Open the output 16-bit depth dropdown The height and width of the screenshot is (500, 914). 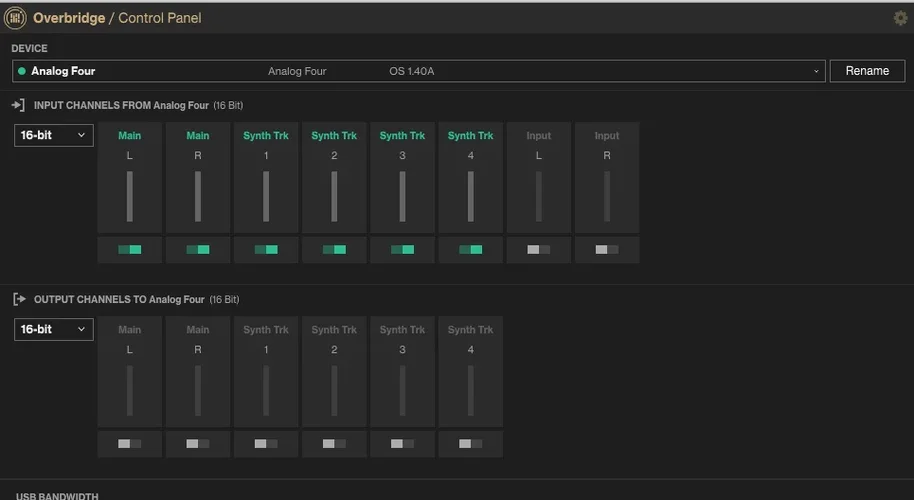54,329
